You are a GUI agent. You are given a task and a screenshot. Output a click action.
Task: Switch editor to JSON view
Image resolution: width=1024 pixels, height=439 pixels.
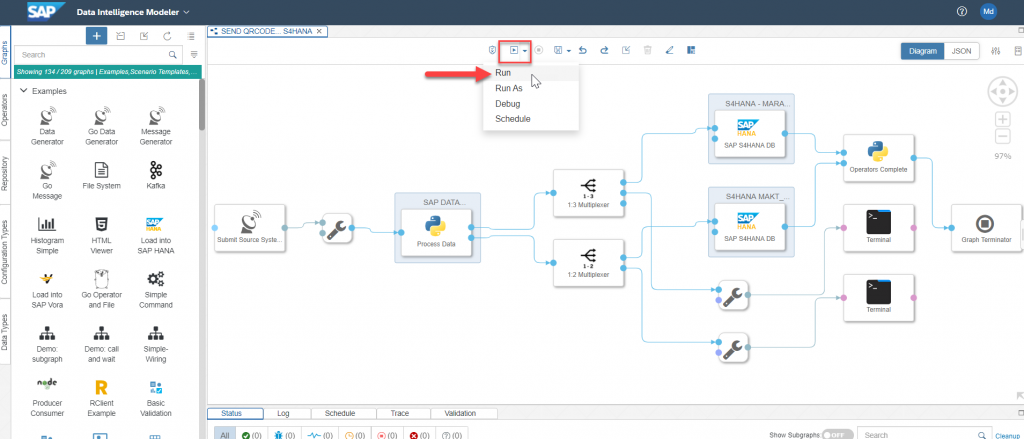tap(961, 51)
